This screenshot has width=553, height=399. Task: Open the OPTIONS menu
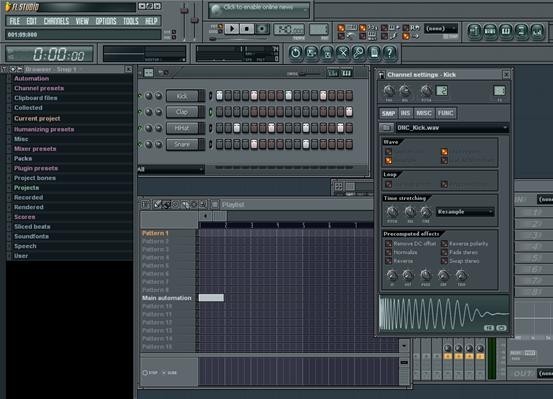click(x=106, y=21)
